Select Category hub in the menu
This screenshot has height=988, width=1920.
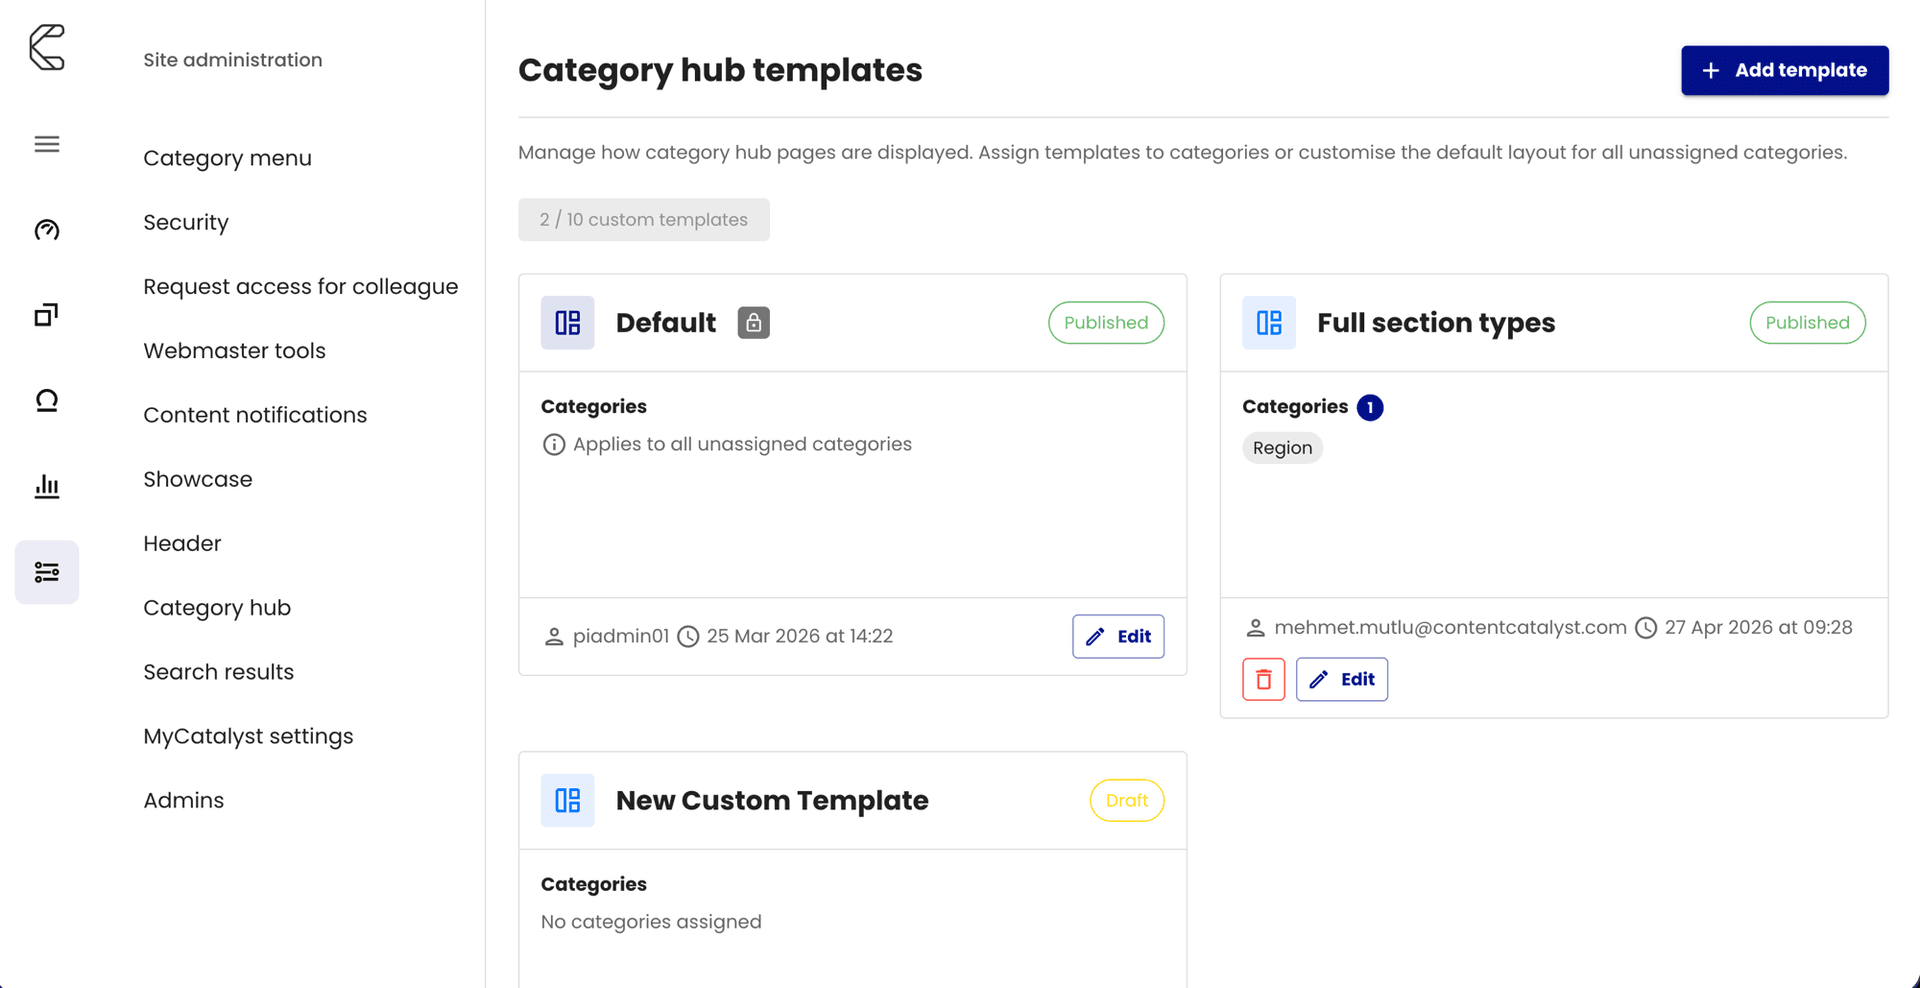coord(217,608)
